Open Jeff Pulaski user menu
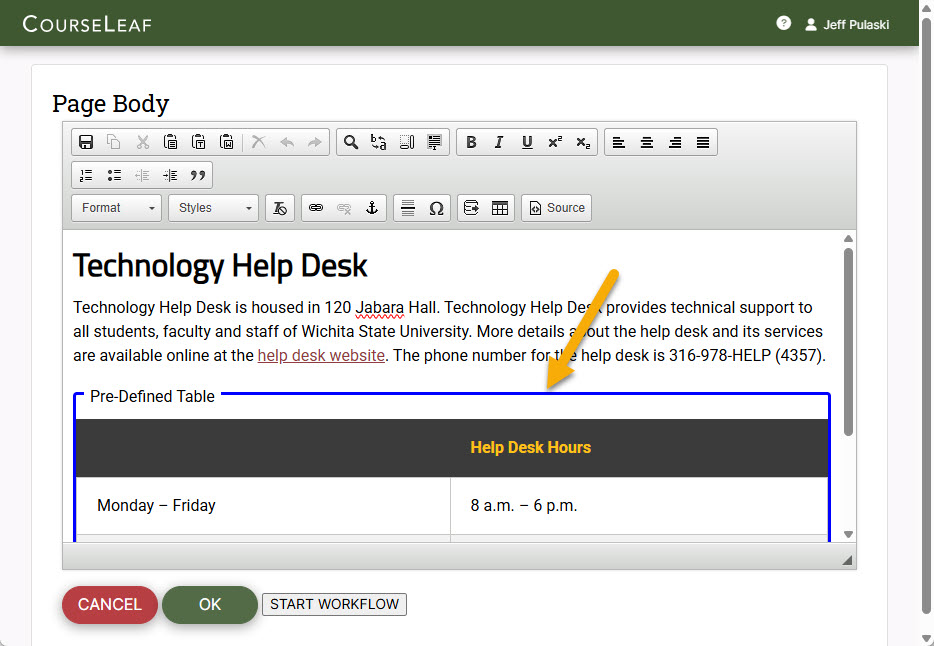 click(x=847, y=24)
